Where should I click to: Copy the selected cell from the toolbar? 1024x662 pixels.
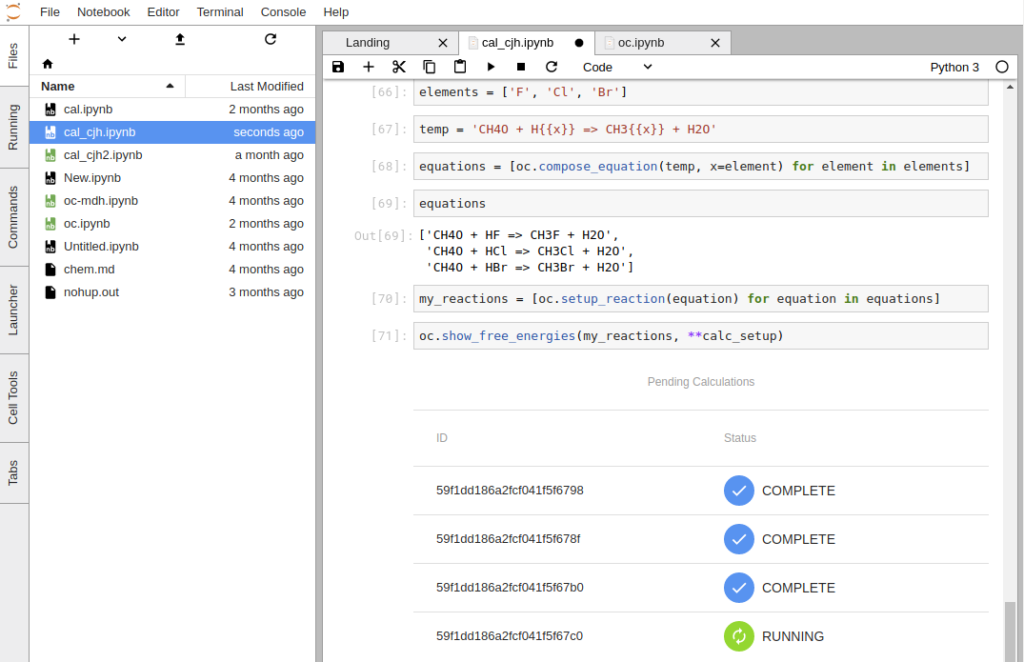click(x=429, y=67)
